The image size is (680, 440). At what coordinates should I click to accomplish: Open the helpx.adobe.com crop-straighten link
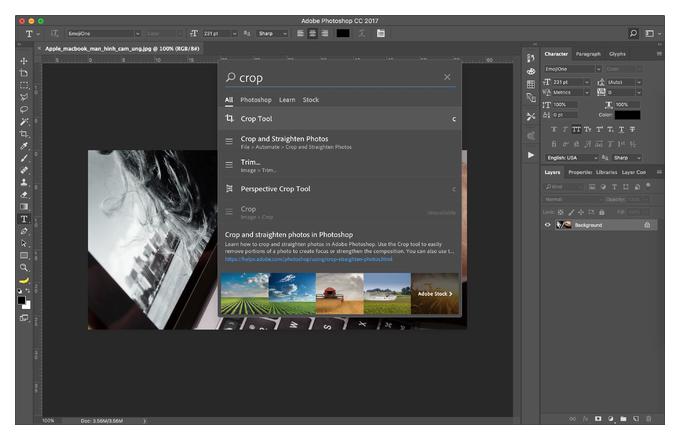click(x=308, y=259)
